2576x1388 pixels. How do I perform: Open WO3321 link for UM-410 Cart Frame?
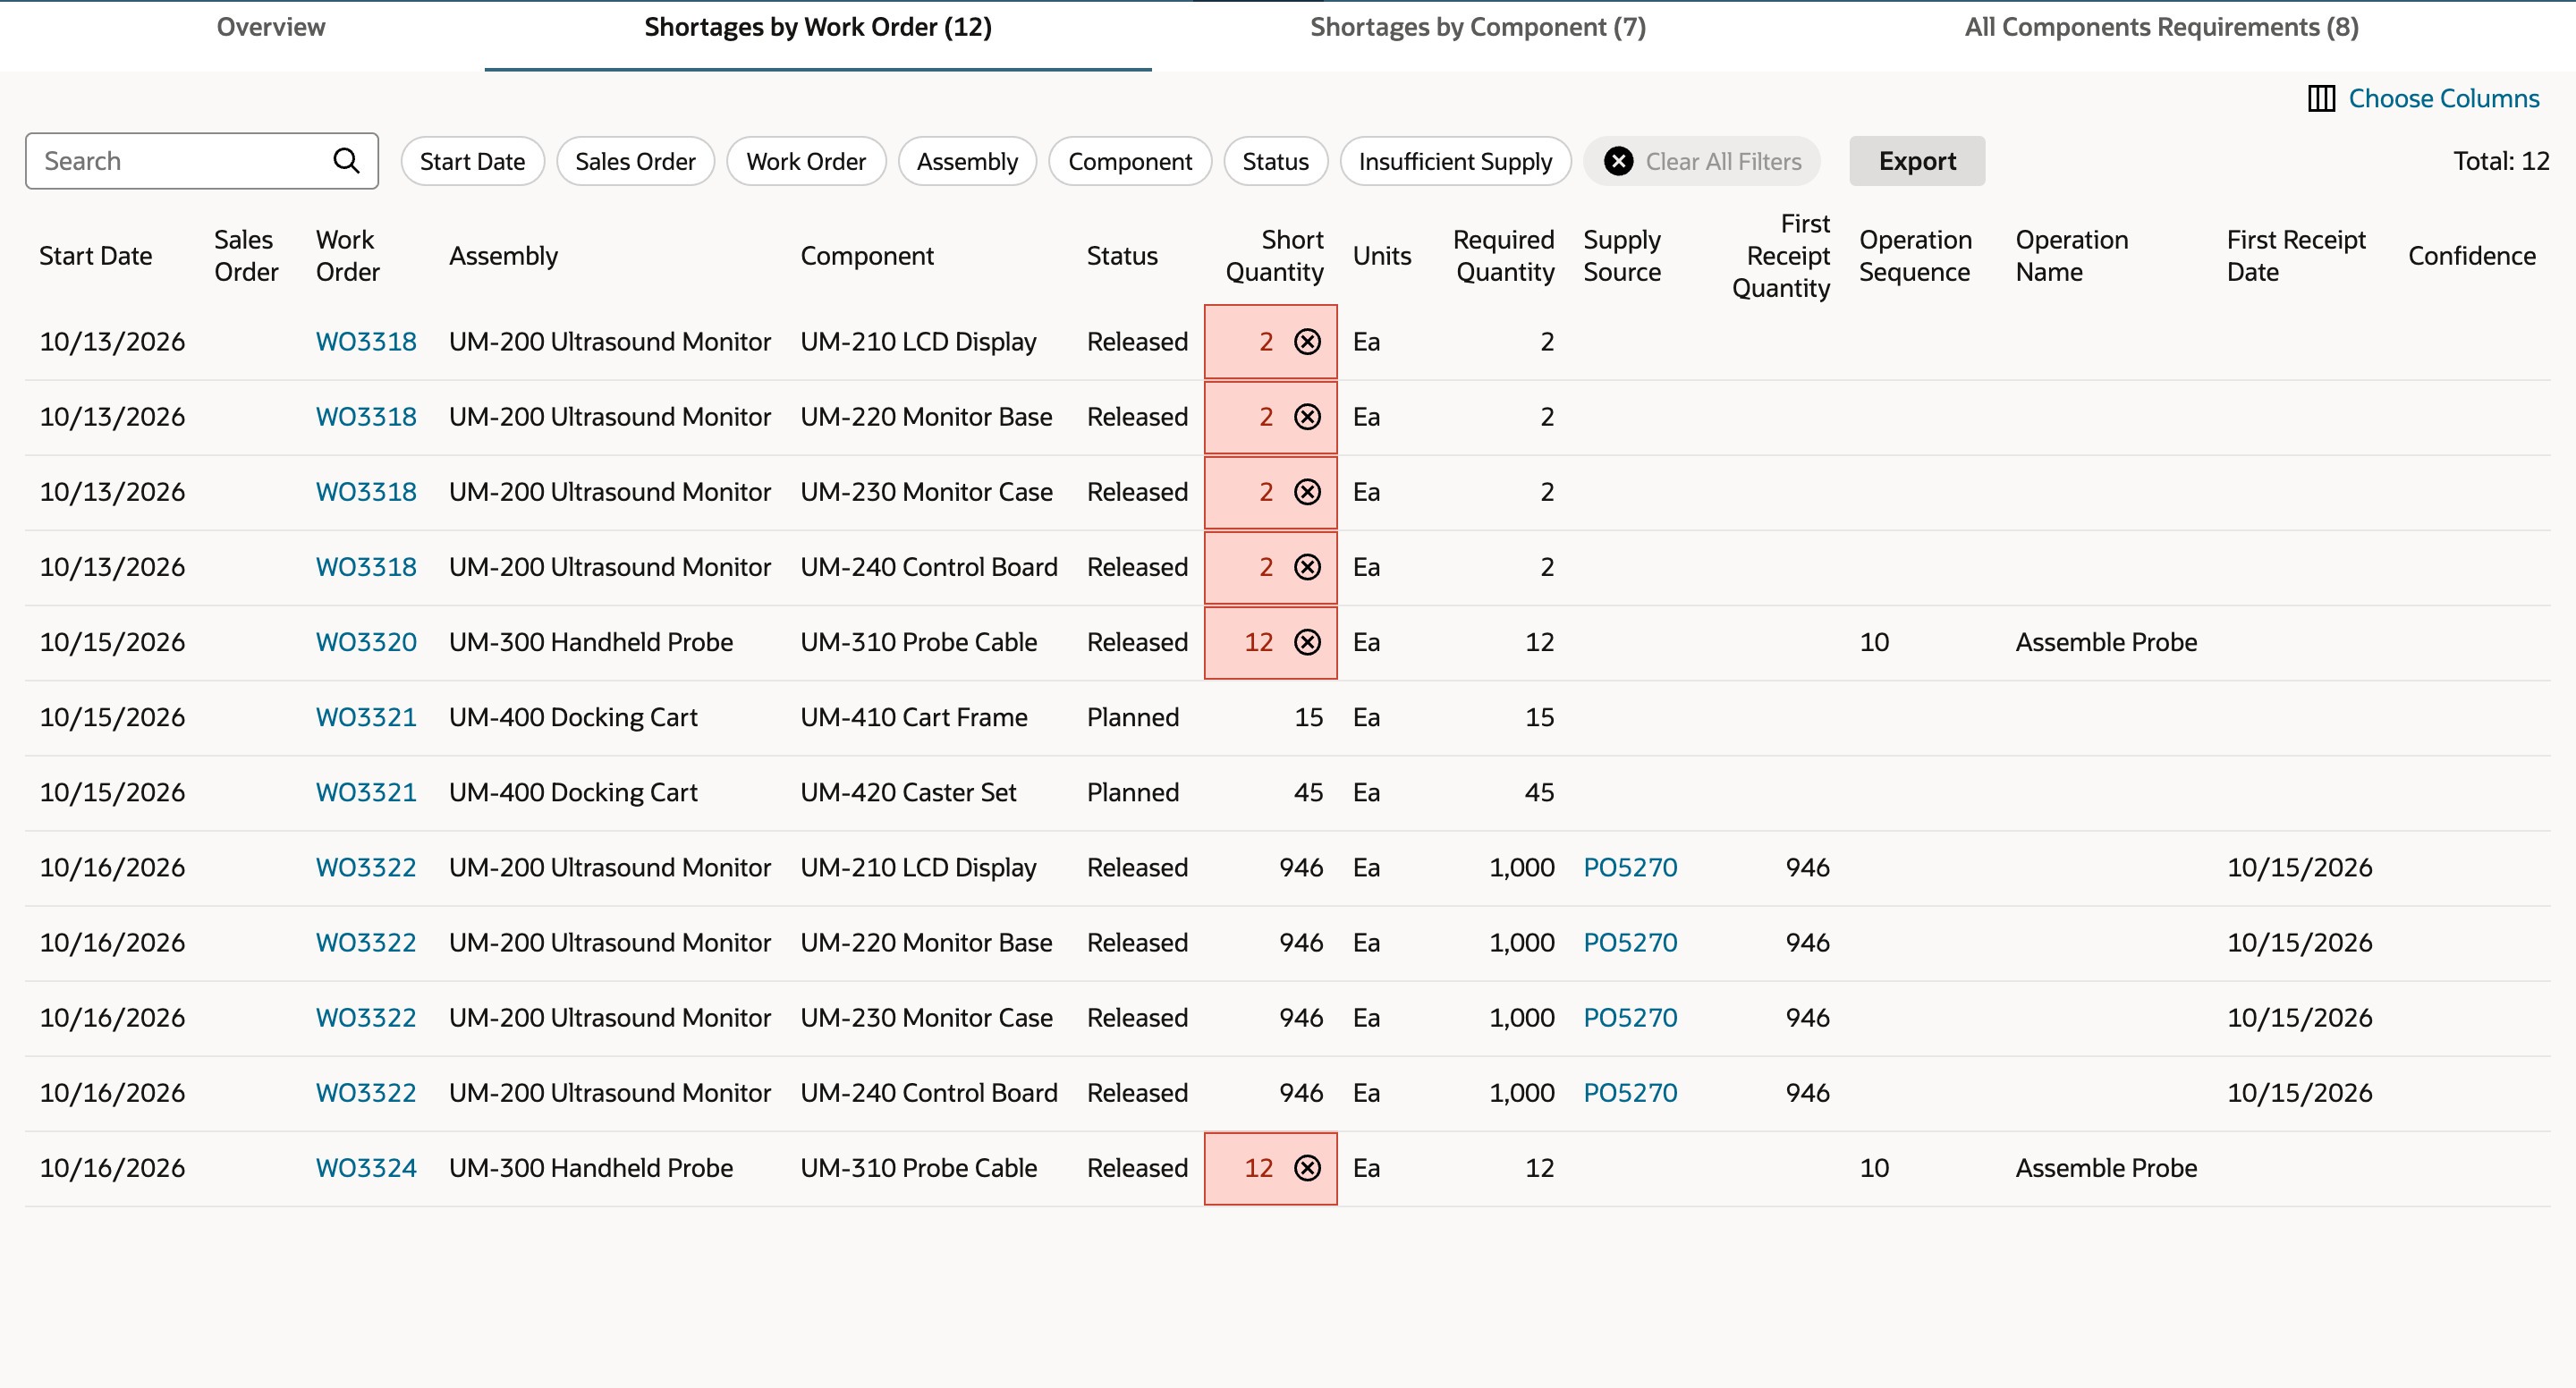(x=366, y=717)
